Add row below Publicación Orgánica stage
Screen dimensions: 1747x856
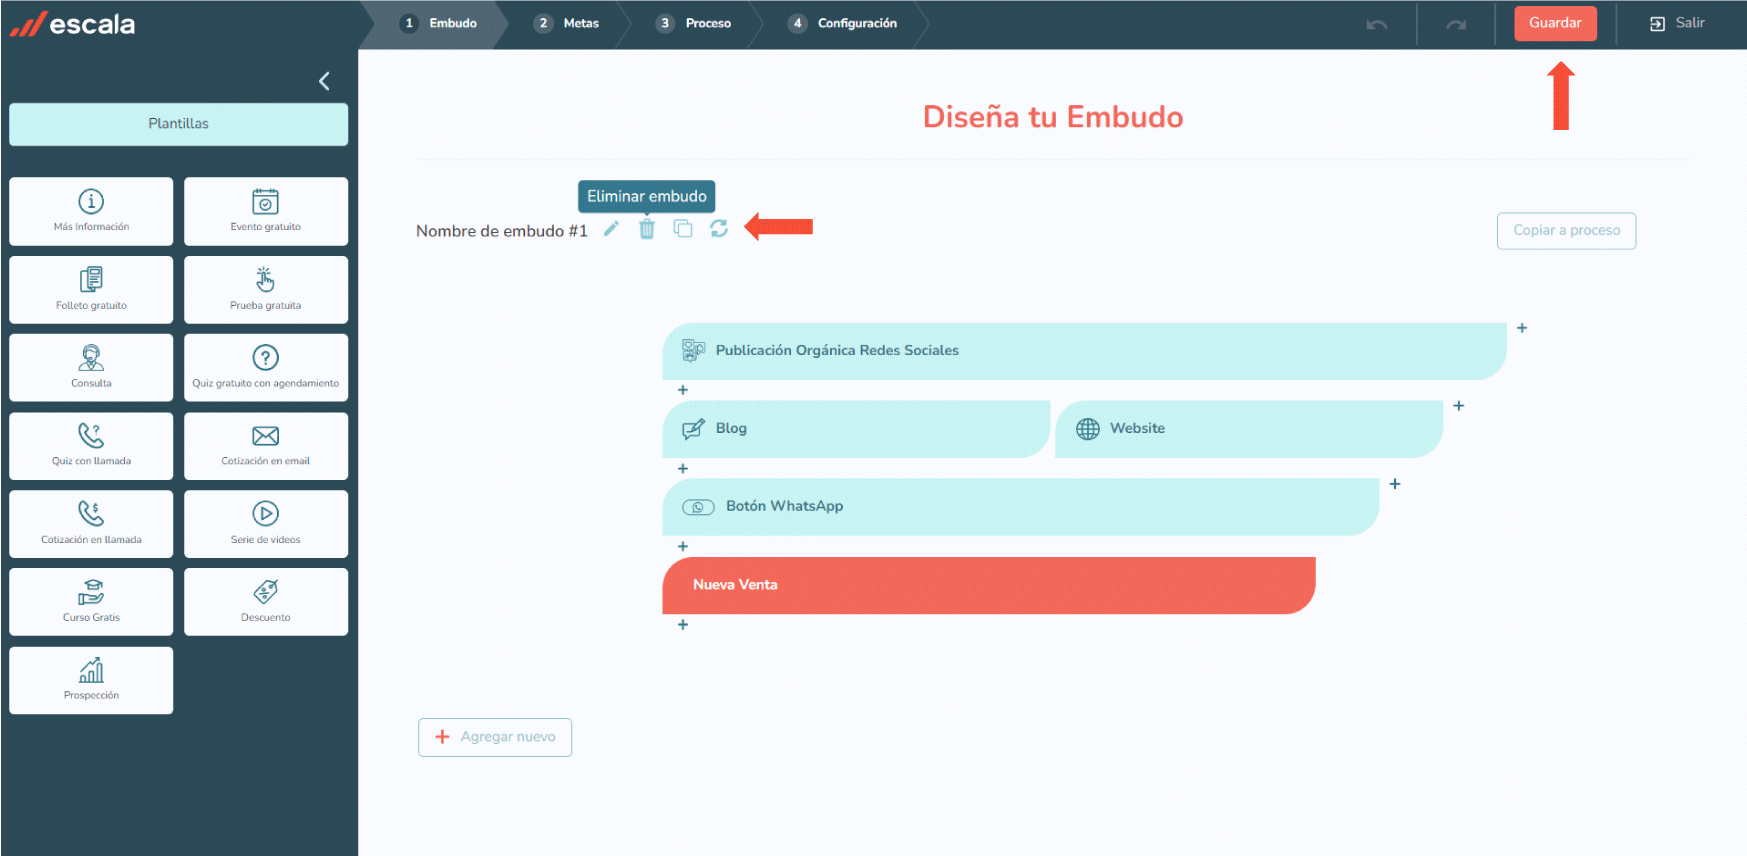[x=683, y=390]
